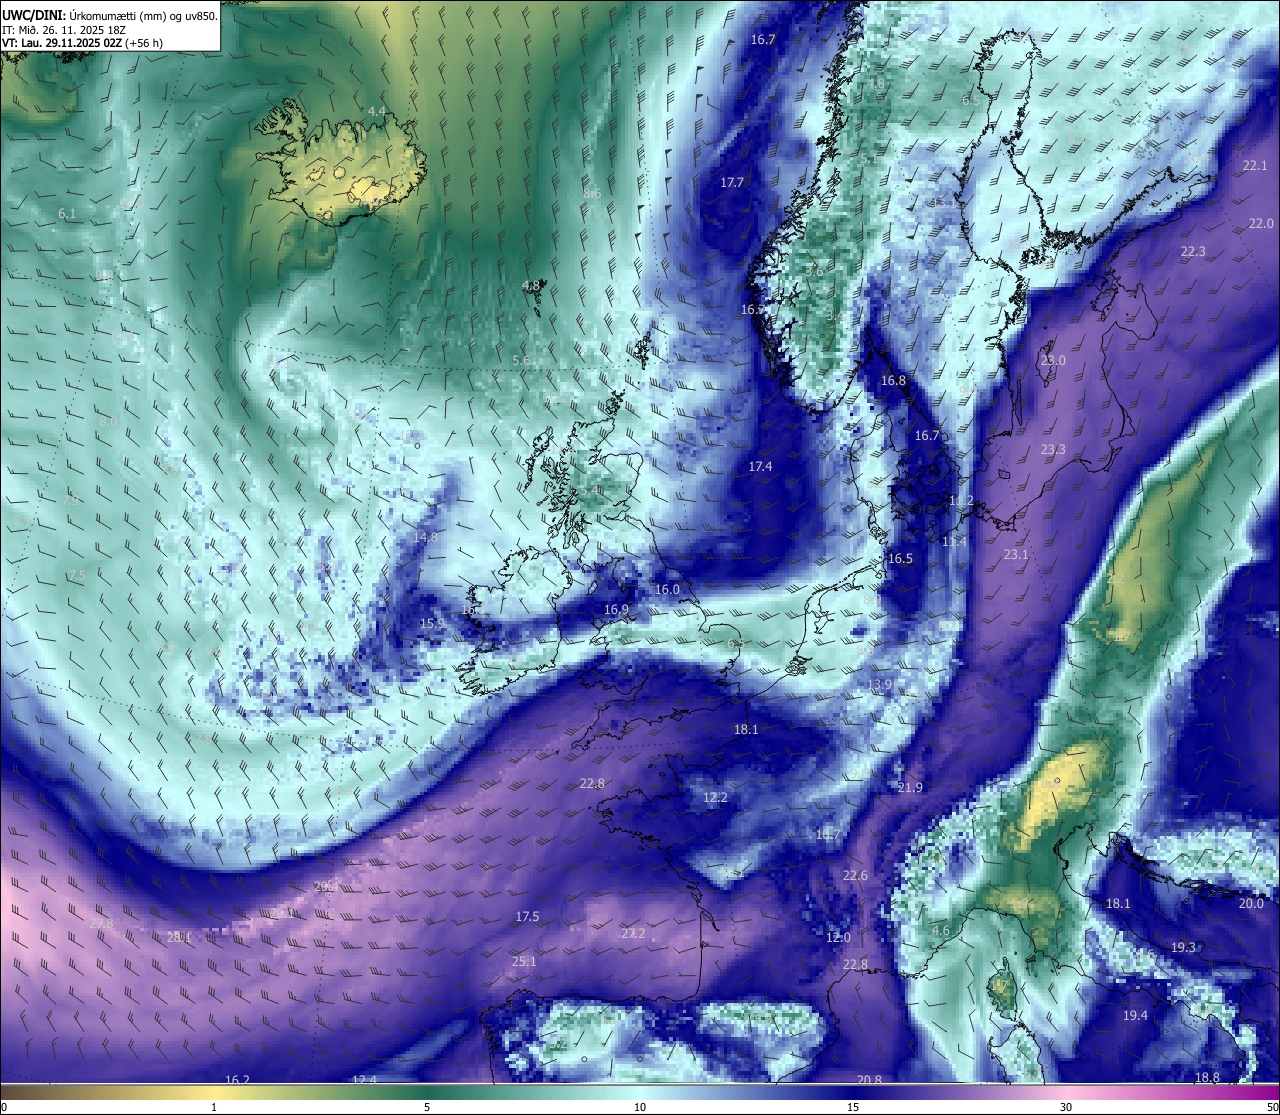1280x1115 pixels.
Task: Click the 23.1 value label
Action: (x=1016, y=555)
